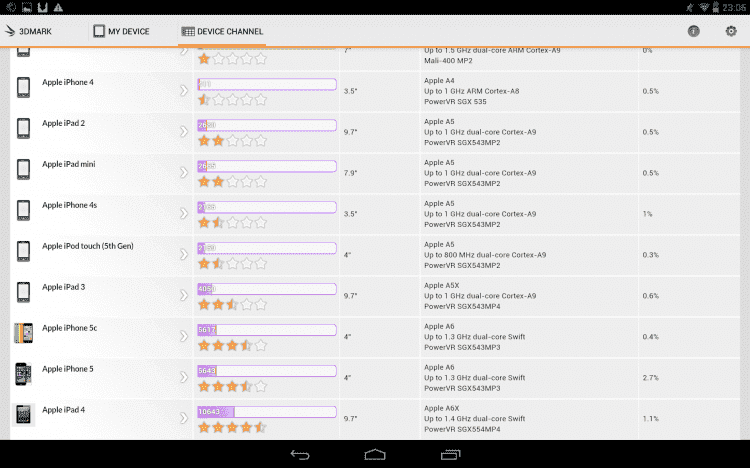Screen dimensions: 750x468
Task: Switch to the MY DEVICE tab
Action: (x=121, y=32)
